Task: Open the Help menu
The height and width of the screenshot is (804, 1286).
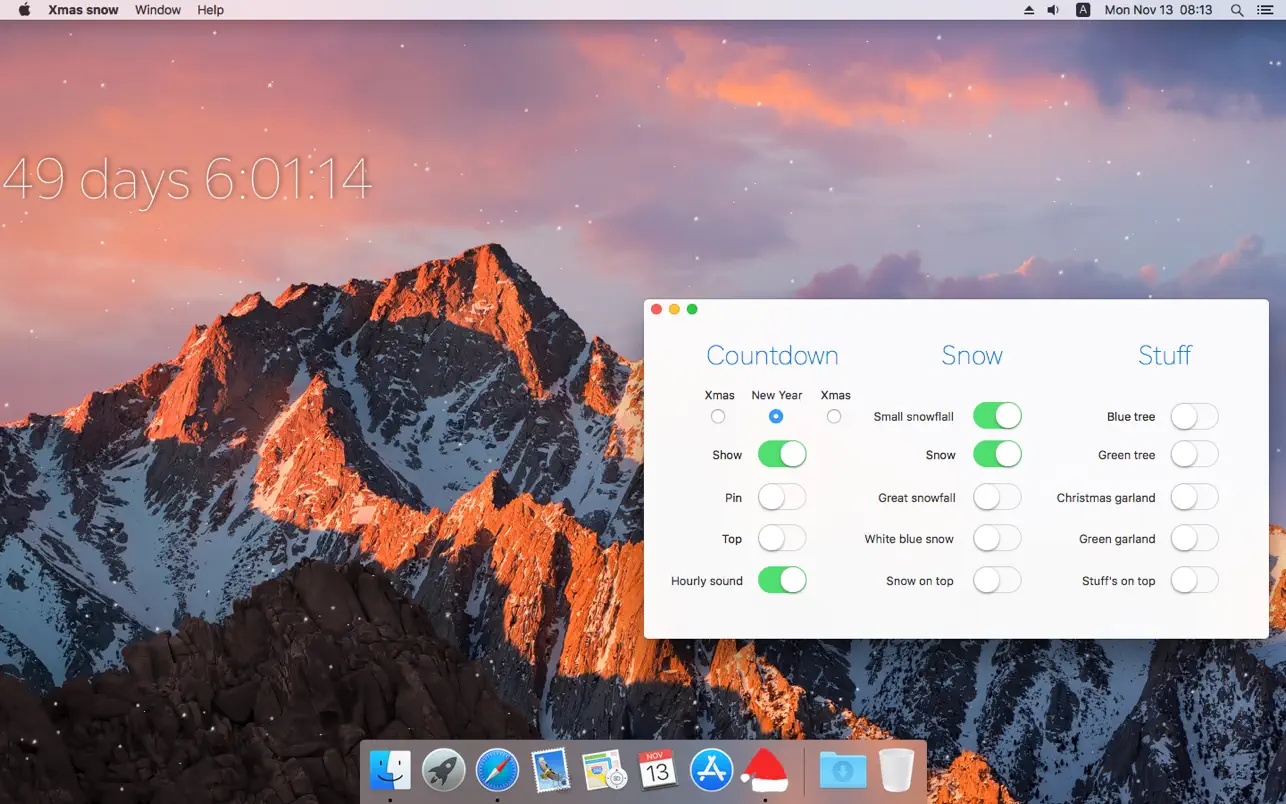Action: coord(210,10)
